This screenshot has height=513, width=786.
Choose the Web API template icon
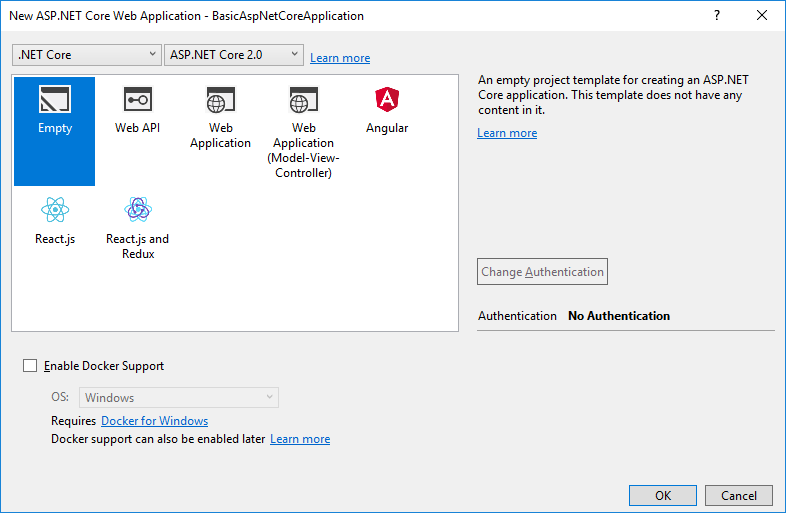coord(137,100)
